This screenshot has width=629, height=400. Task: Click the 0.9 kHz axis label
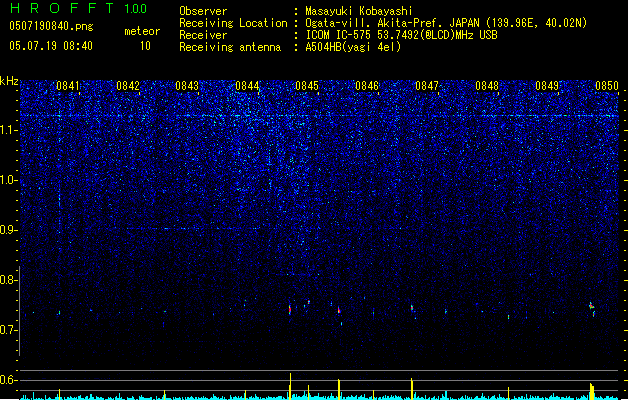click(8, 230)
